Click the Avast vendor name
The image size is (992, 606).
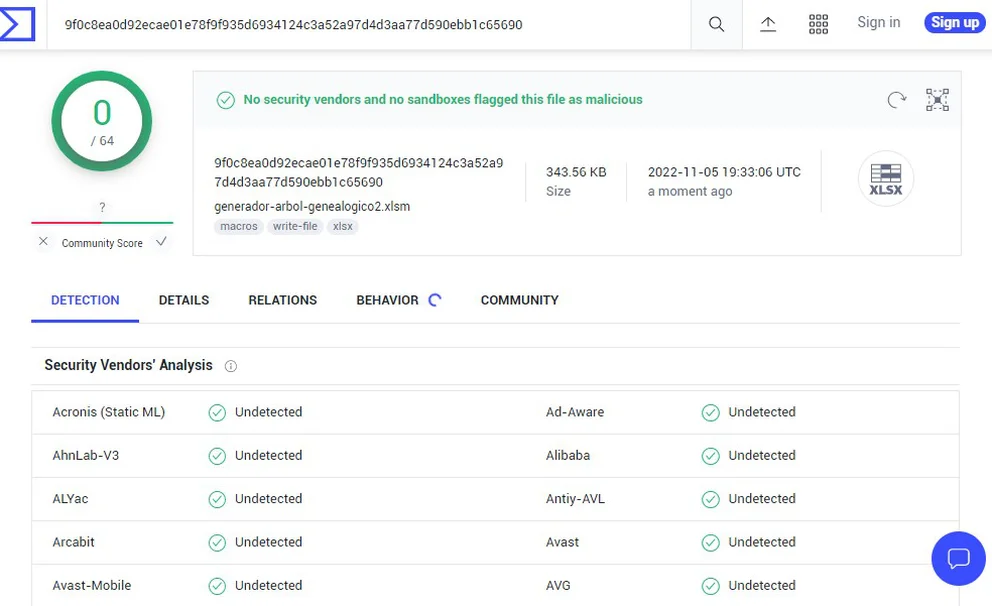click(562, 542)
